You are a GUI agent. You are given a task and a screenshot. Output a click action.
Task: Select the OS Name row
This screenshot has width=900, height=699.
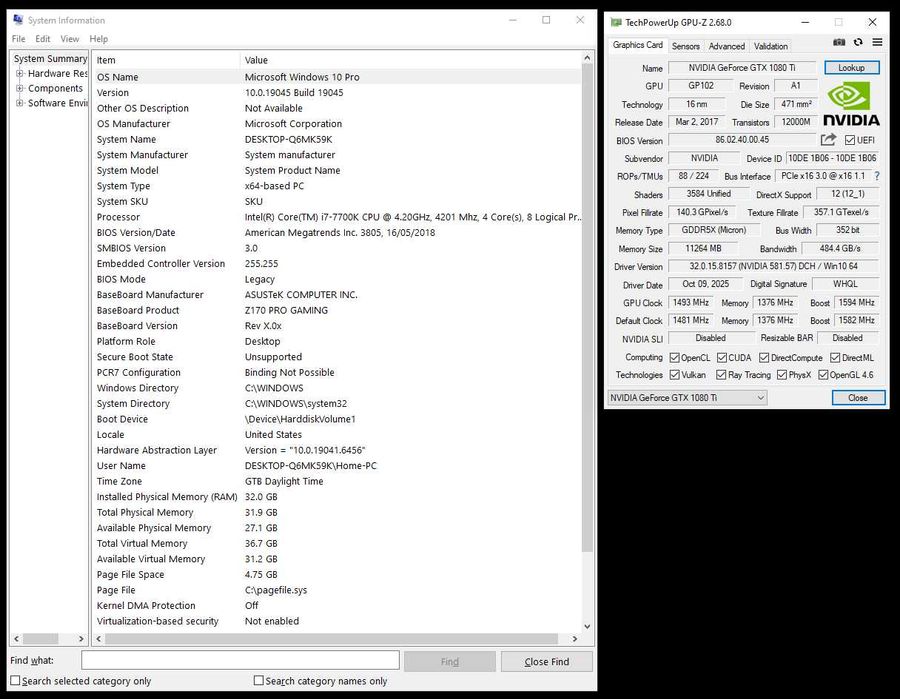[336, 77]
